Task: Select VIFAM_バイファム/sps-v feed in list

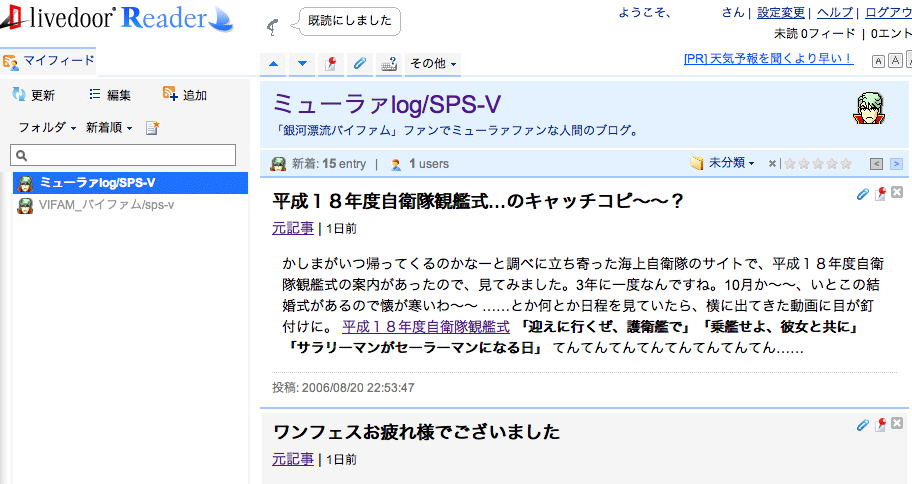Action: (x=106, y=205)
